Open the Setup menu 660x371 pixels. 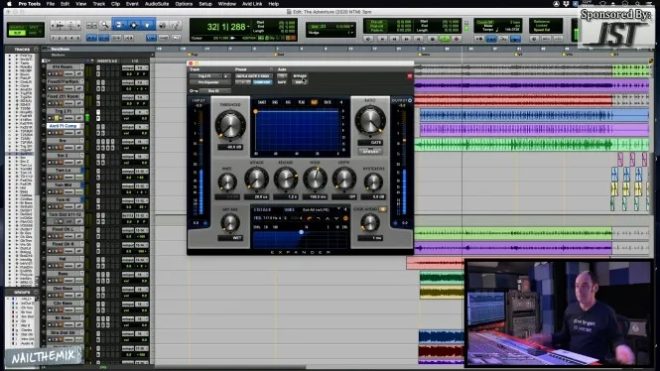coord(205,4)
